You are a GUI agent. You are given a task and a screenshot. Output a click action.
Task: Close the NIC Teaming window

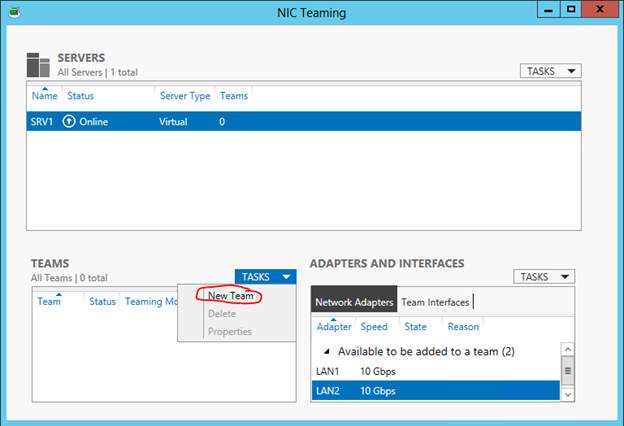(600, 9)
